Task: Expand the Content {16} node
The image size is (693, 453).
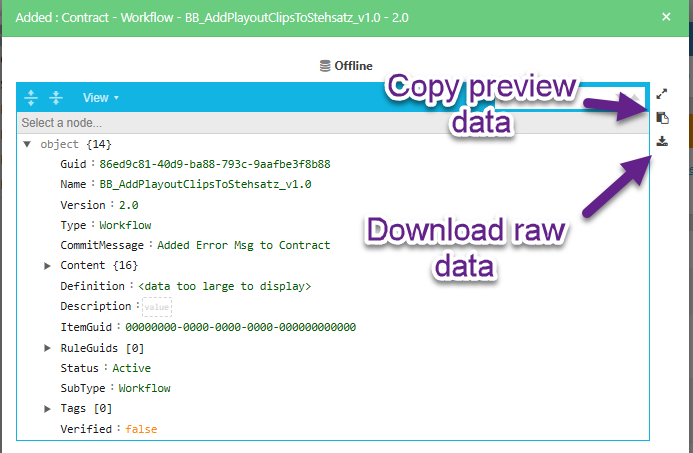Action: (x=47, y=265)
